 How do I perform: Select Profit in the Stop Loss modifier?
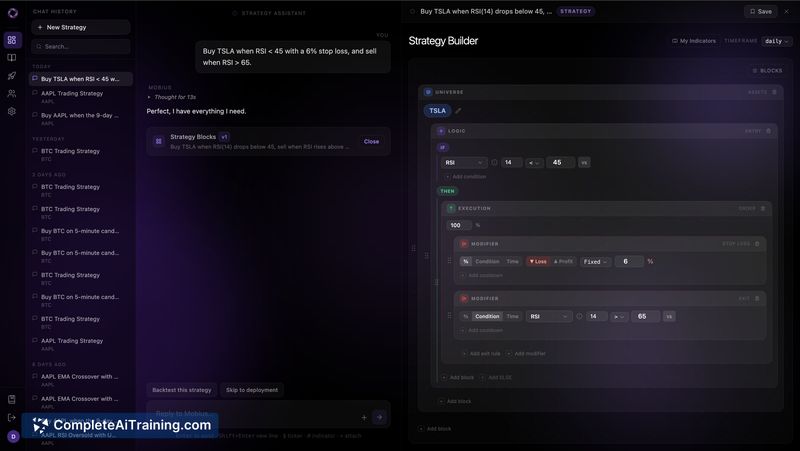click(563, 261)
